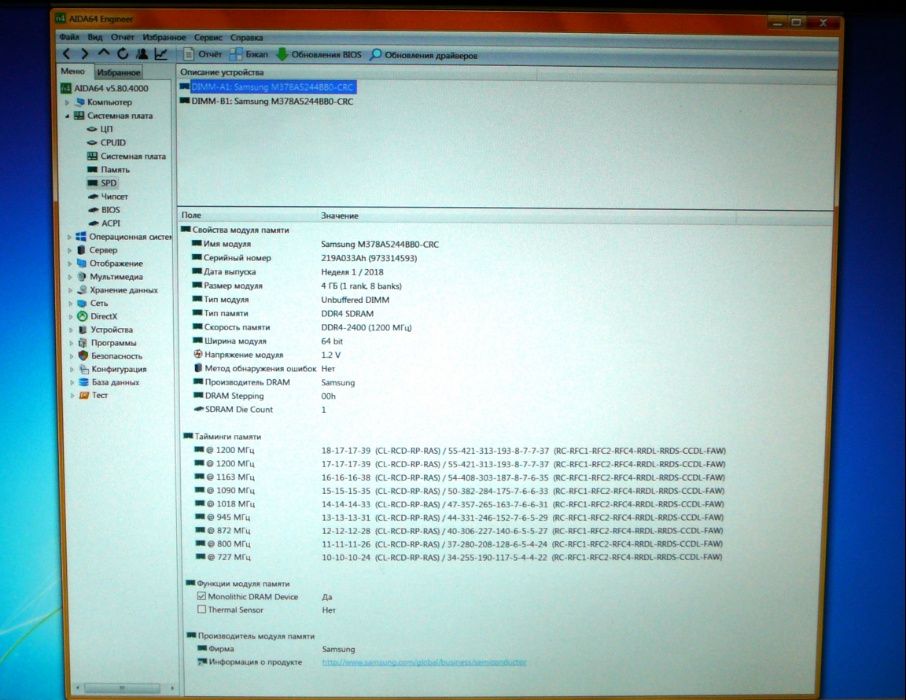Click Обновления BIOS toolbar button
Screen dimensions: 906x700
point(319,54)
